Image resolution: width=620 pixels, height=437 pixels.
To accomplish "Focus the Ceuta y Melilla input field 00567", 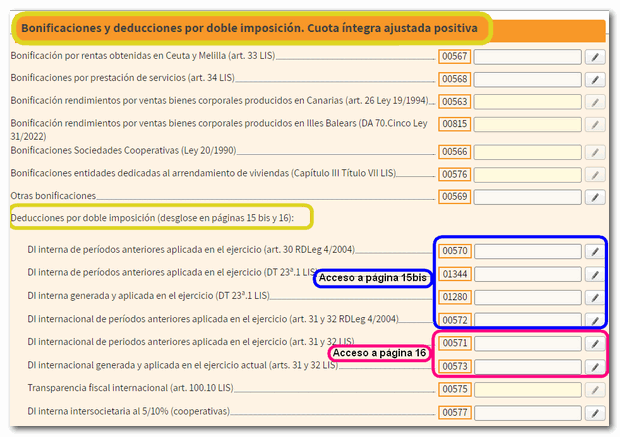I will (x=527, y=57).
